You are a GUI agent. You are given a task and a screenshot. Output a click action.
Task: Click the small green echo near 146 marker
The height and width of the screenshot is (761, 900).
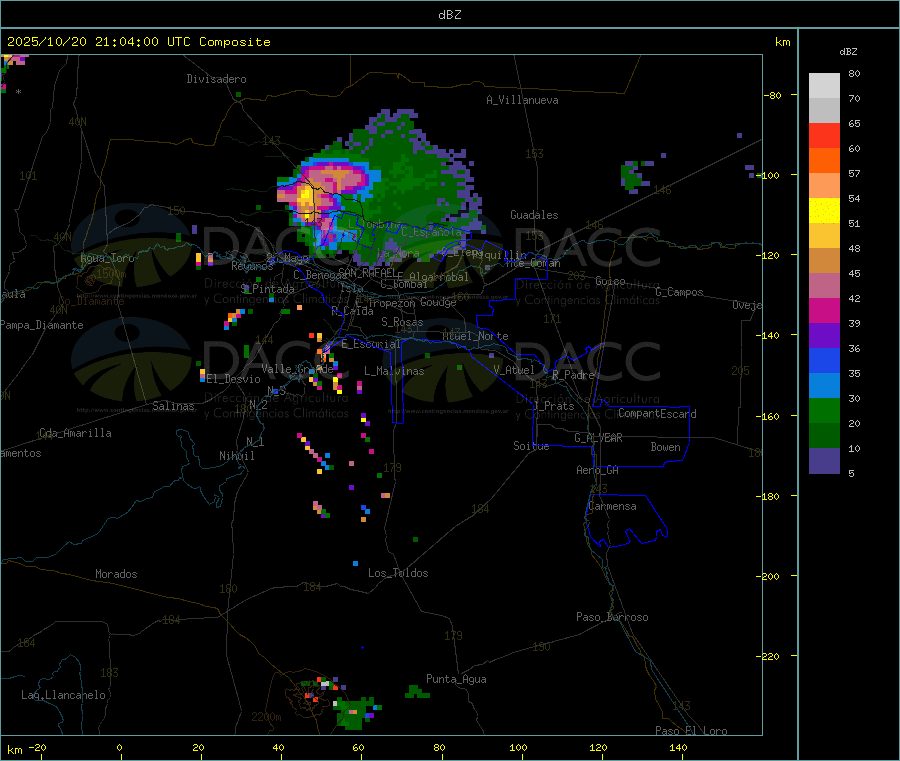[x=632, y=176]
